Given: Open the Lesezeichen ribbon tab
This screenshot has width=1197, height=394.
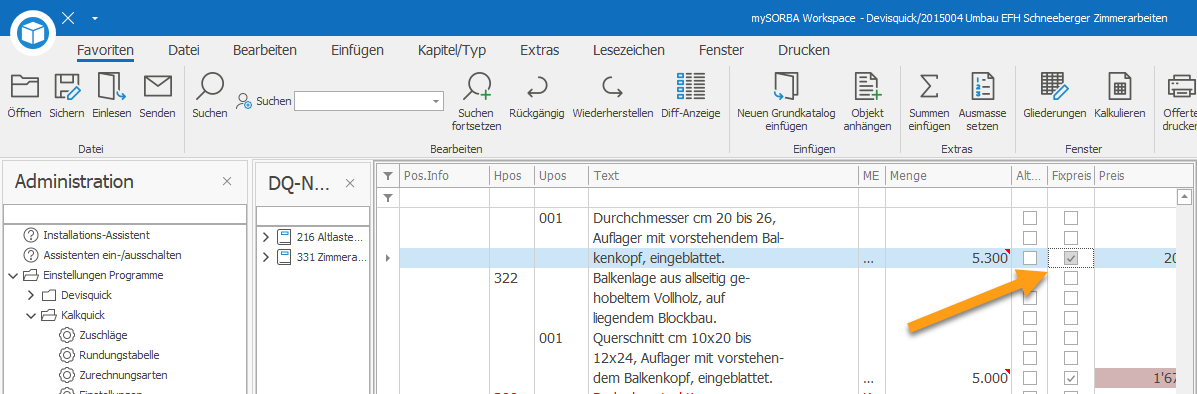Looking at the screenshot, I should tap(628, 50).
